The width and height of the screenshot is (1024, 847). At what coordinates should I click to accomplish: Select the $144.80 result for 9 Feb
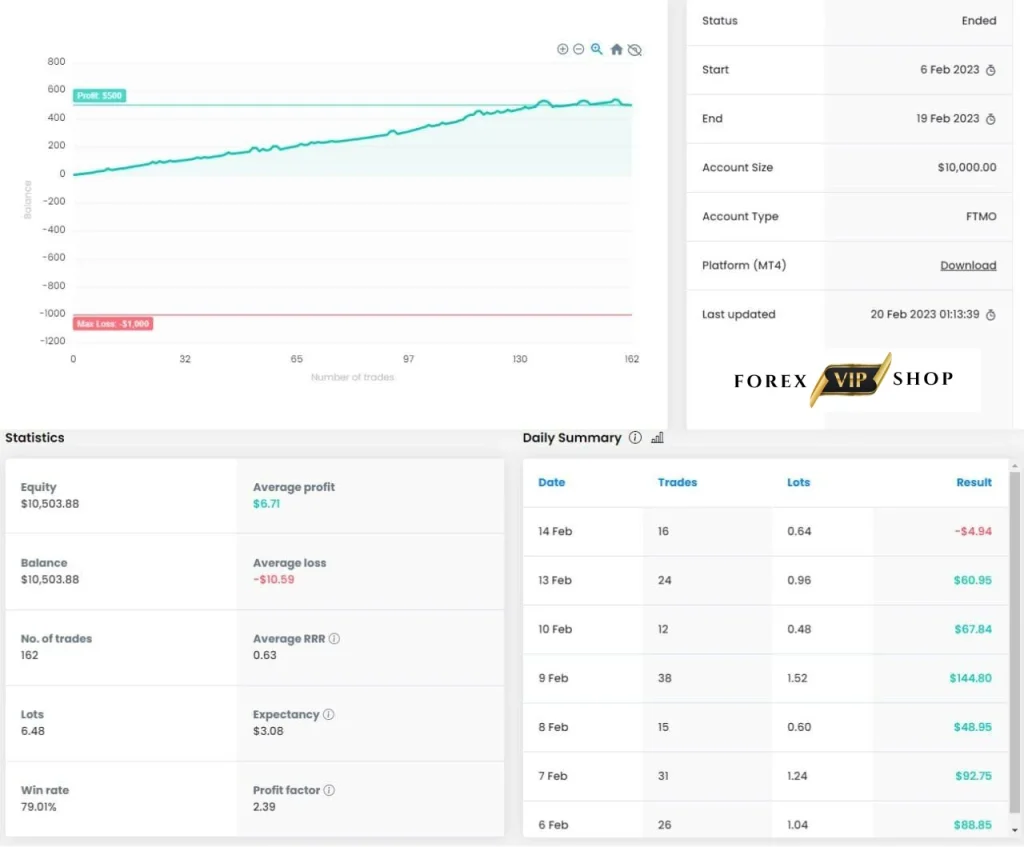coord(970,679)
